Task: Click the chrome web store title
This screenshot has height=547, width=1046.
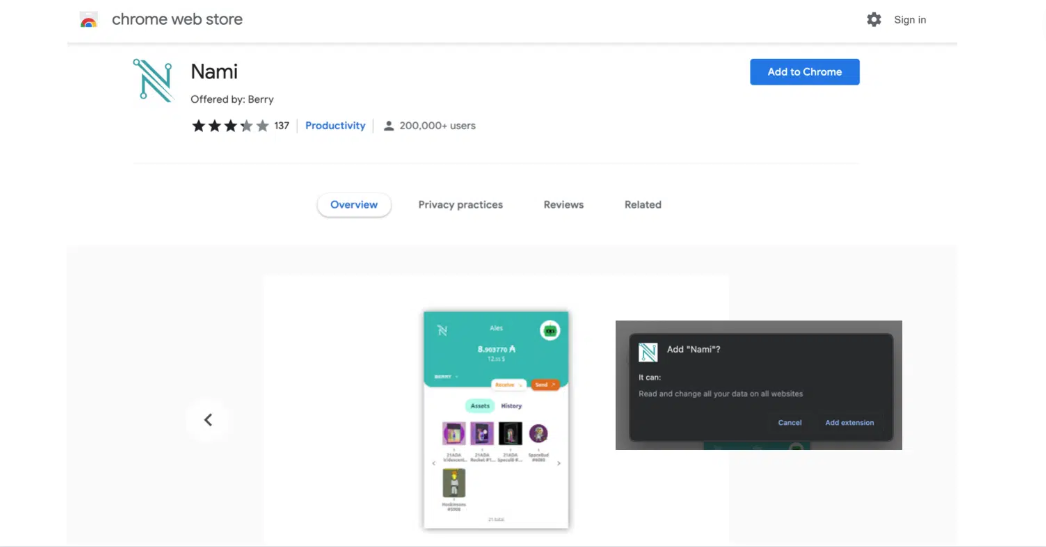Action: point(177,19)
